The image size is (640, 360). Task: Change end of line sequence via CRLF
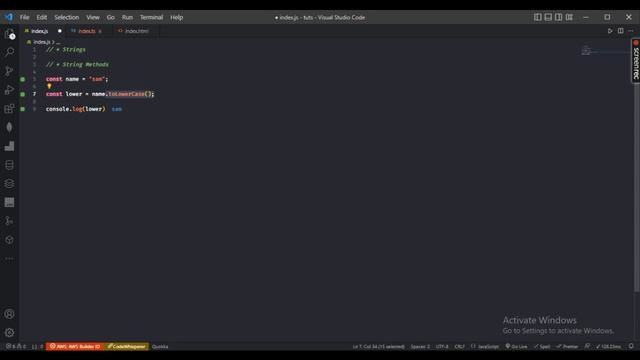[459, 346]
